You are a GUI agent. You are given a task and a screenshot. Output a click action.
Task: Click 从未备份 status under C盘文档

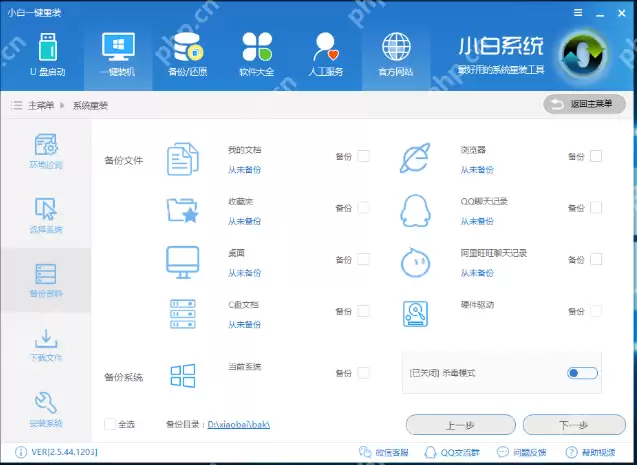244,324
